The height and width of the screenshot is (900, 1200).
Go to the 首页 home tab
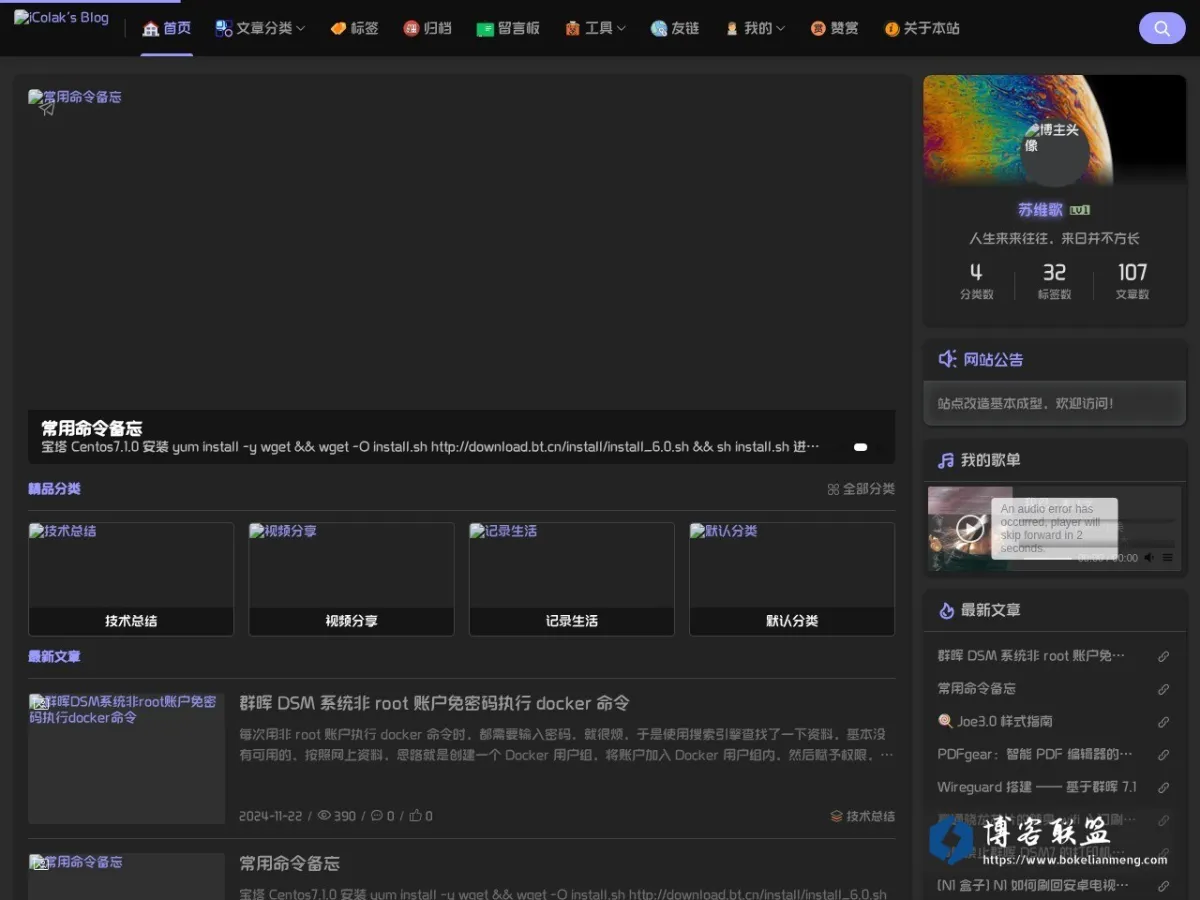click(167, 28)
